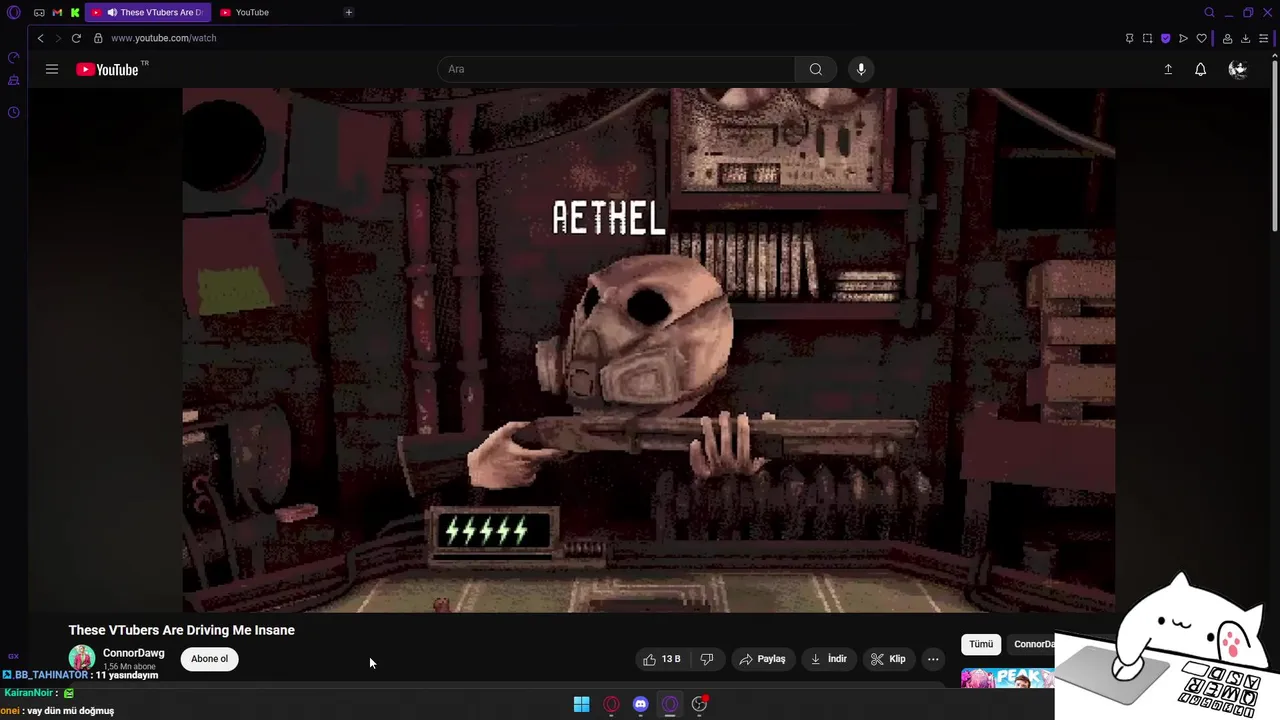
Task: Click the video title text
Action: (182, 630)
